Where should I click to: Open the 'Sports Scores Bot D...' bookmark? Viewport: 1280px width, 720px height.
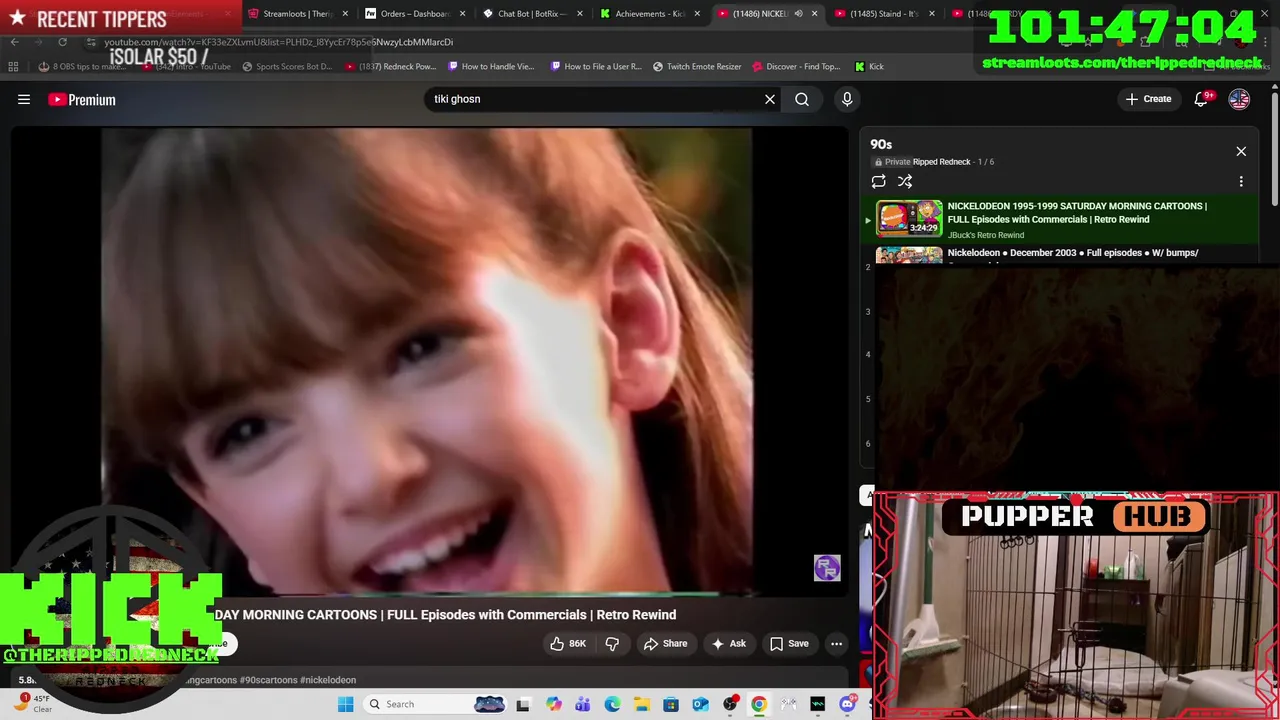[286, 67]
